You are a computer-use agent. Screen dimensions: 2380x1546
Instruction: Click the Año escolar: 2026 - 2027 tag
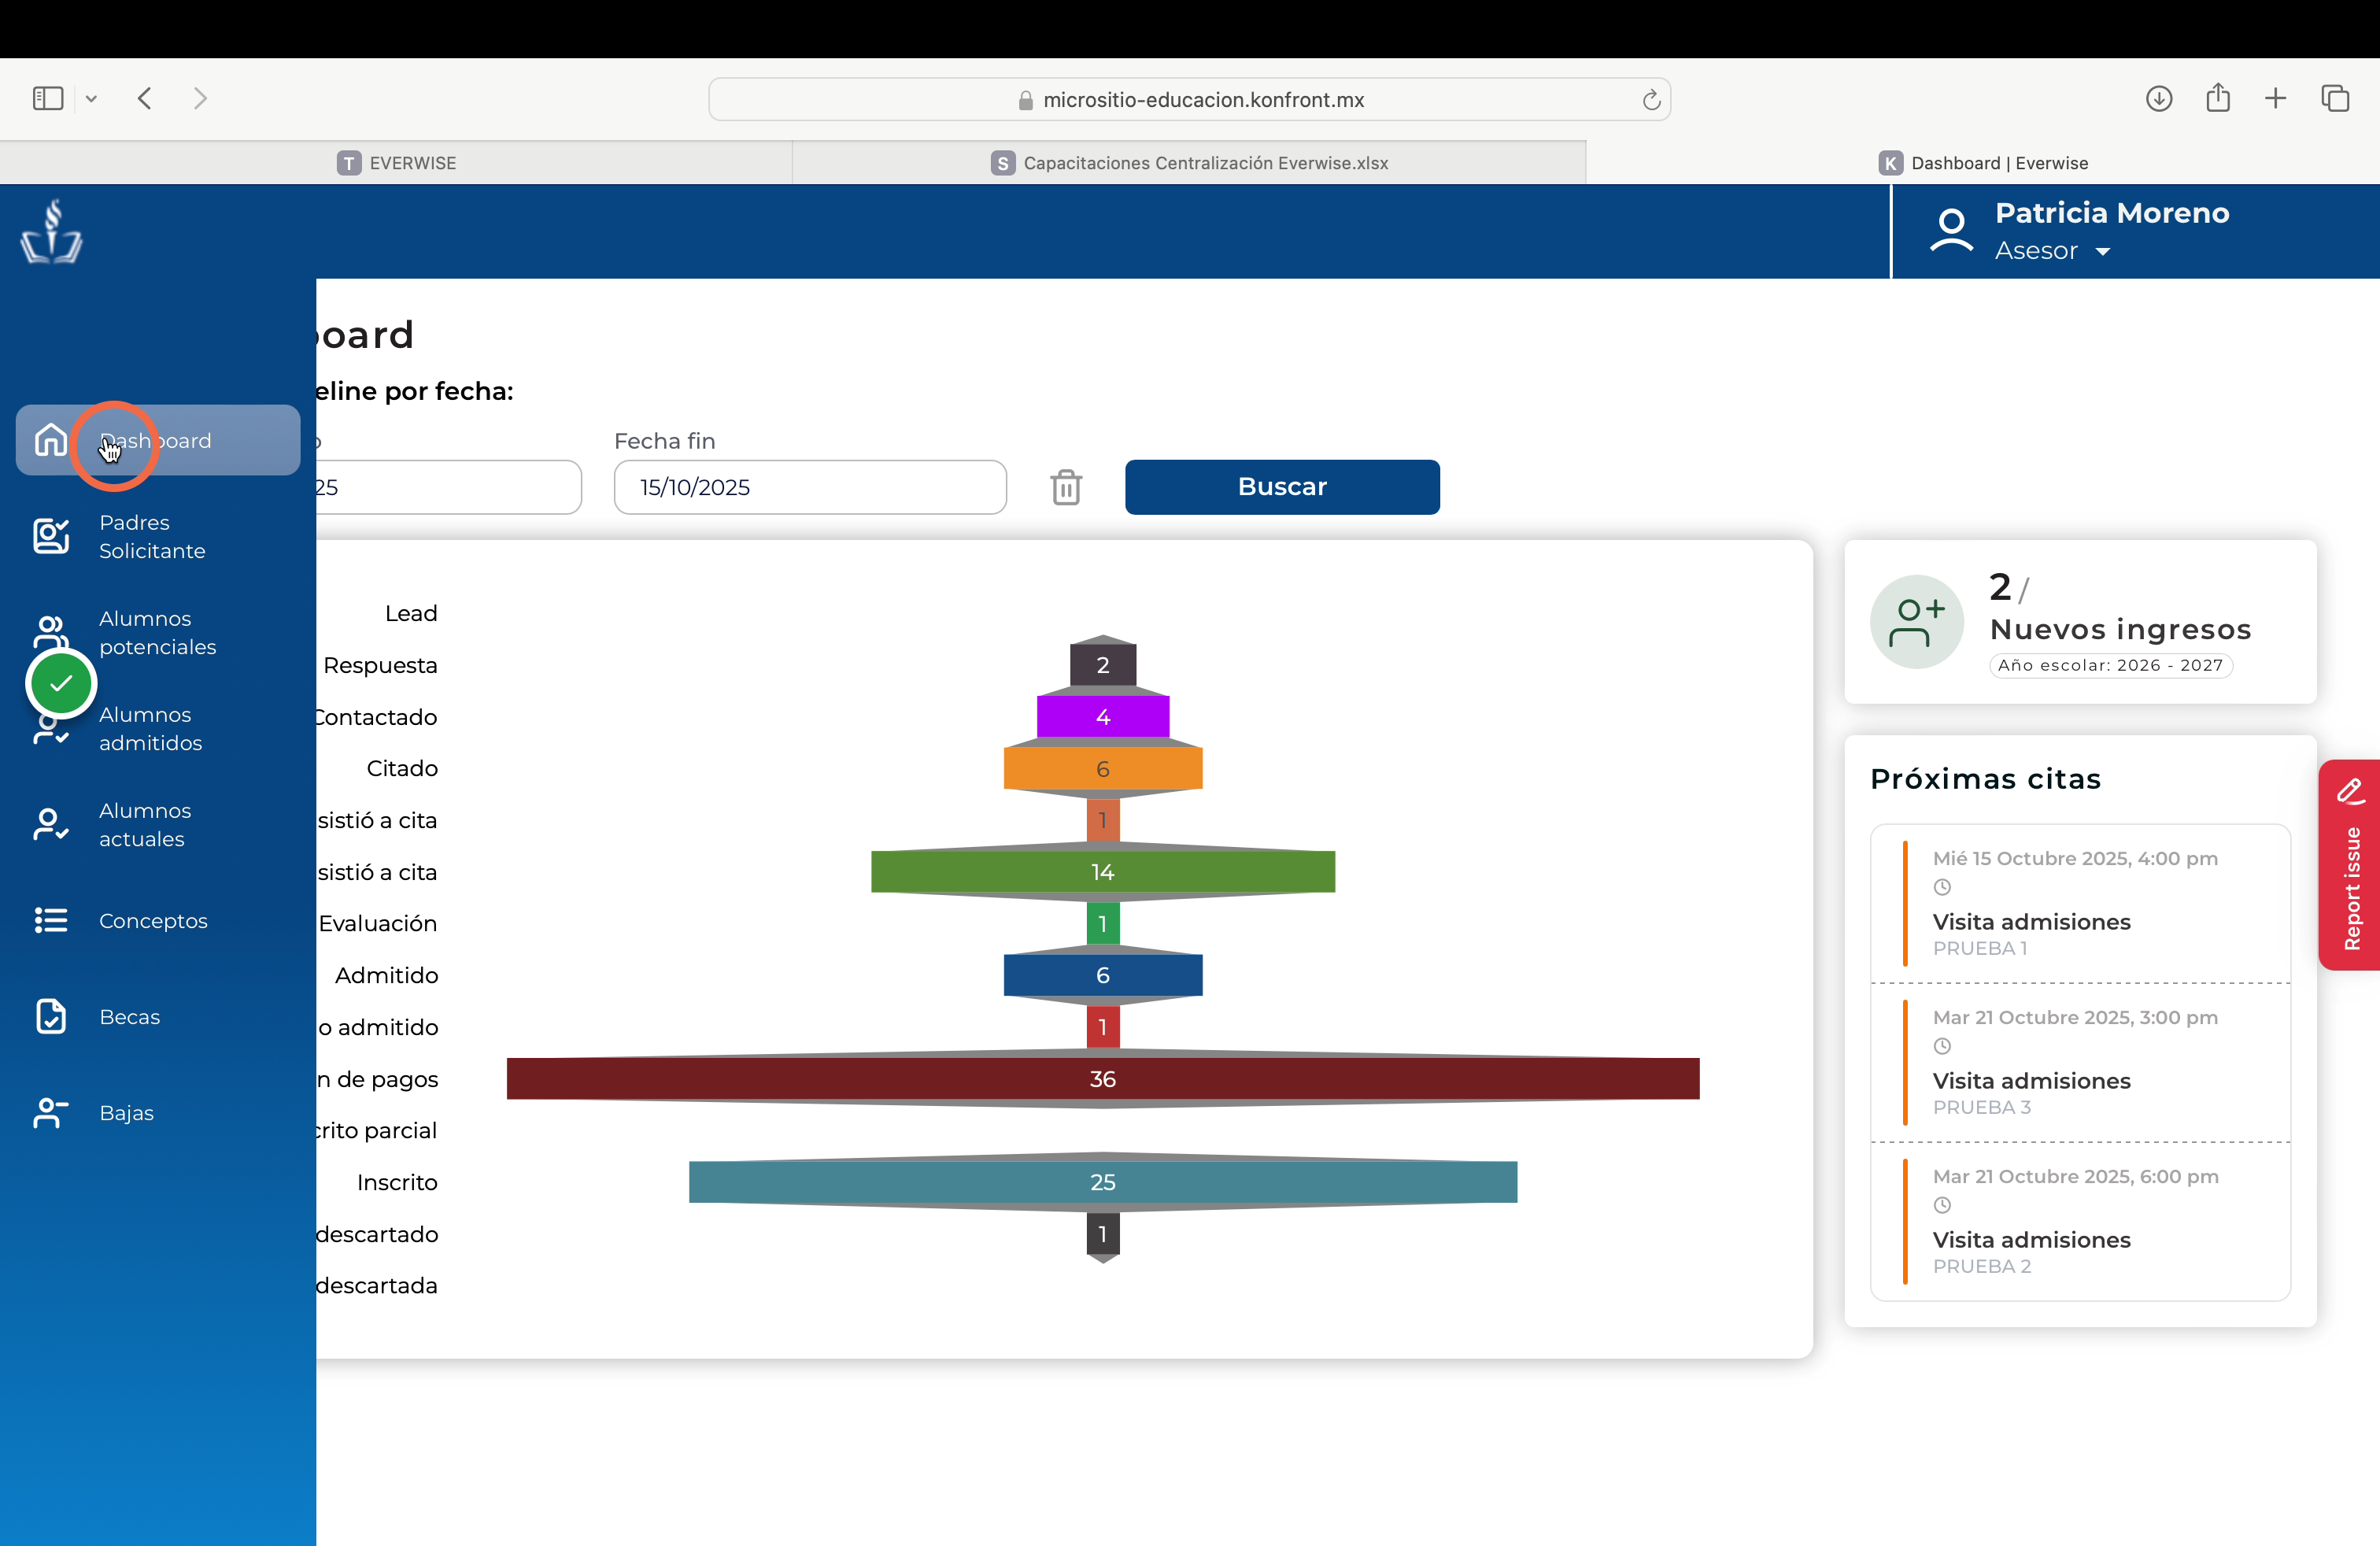pyautogui.click(x=2110, y=665)
